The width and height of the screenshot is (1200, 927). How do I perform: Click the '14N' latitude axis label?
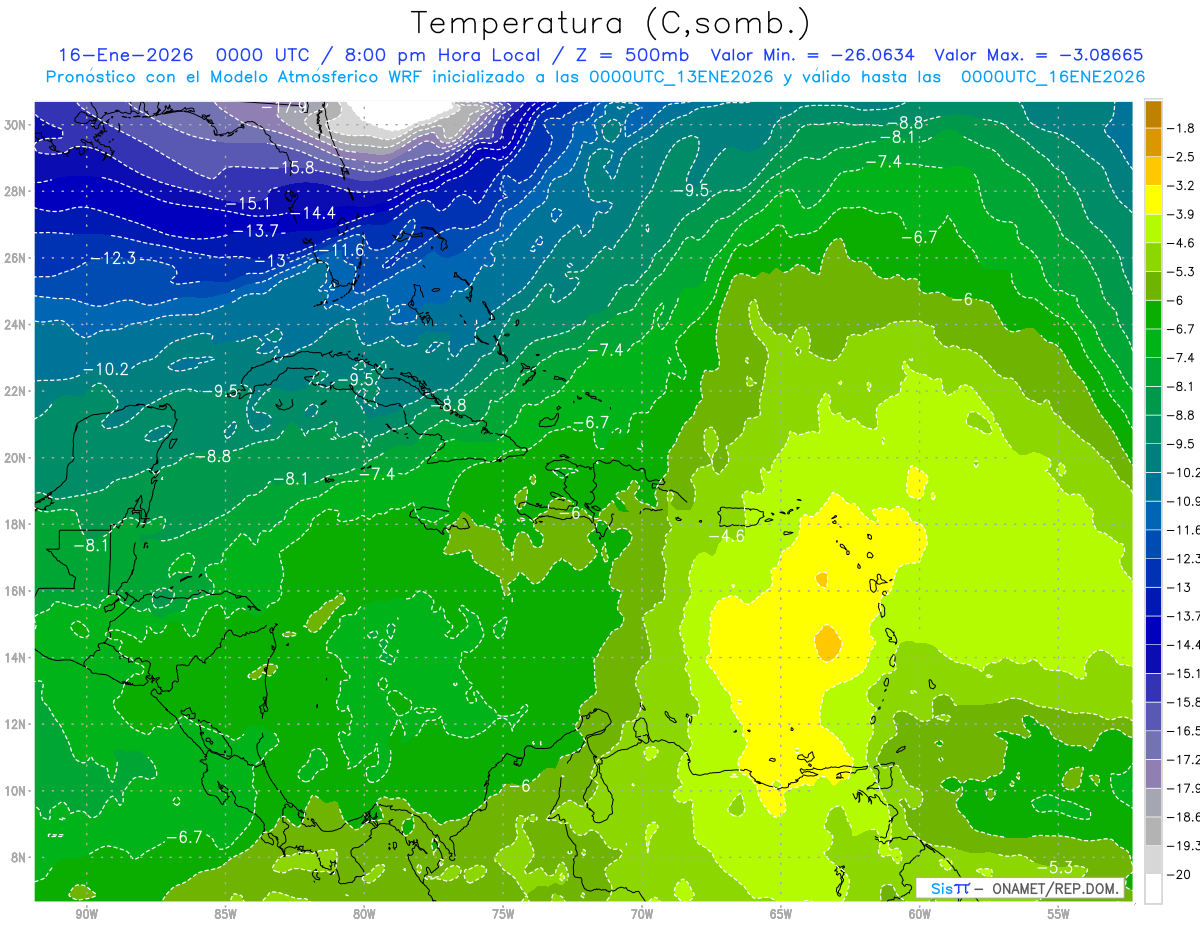point(17,658)
